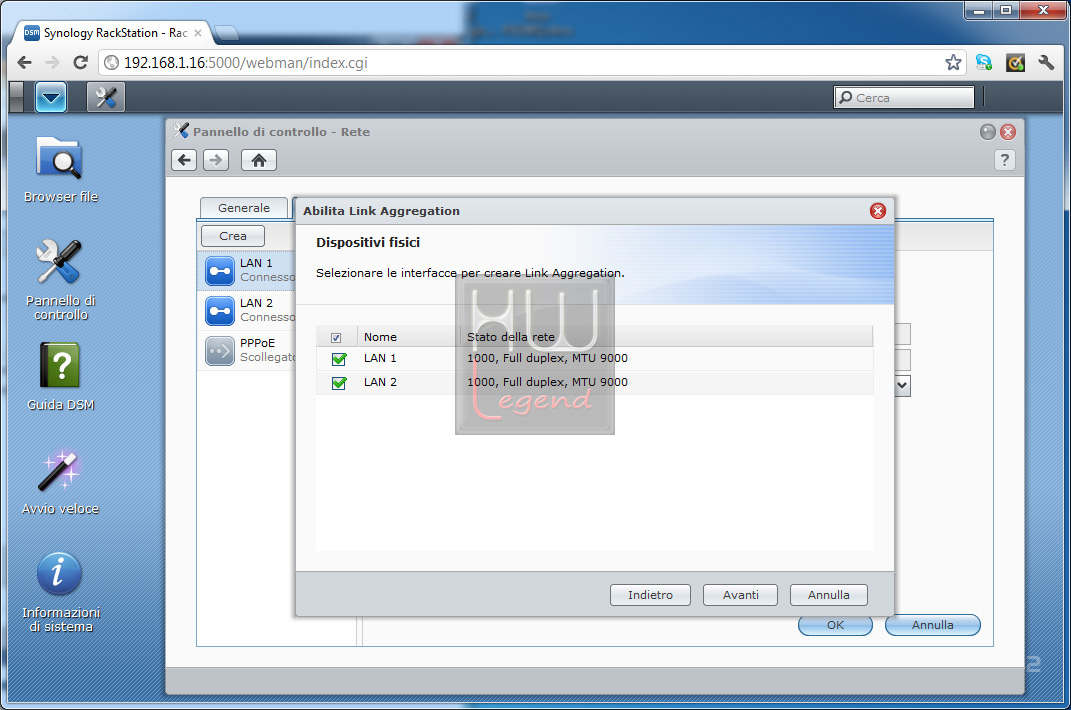1071x710 pixels.
Task: Click the Crea button
Action: click(x=233, y=236)
